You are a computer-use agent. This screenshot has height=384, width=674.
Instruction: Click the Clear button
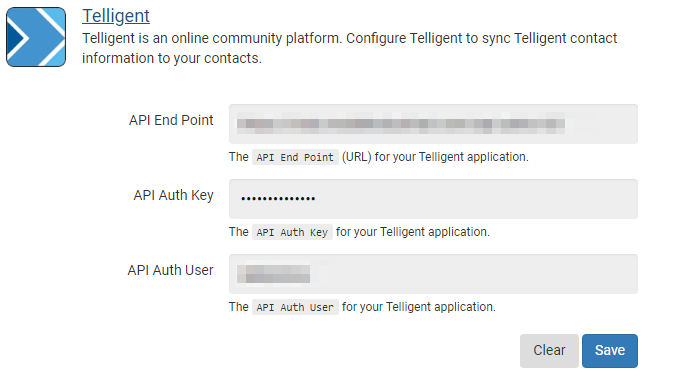[x=549, y=350]
